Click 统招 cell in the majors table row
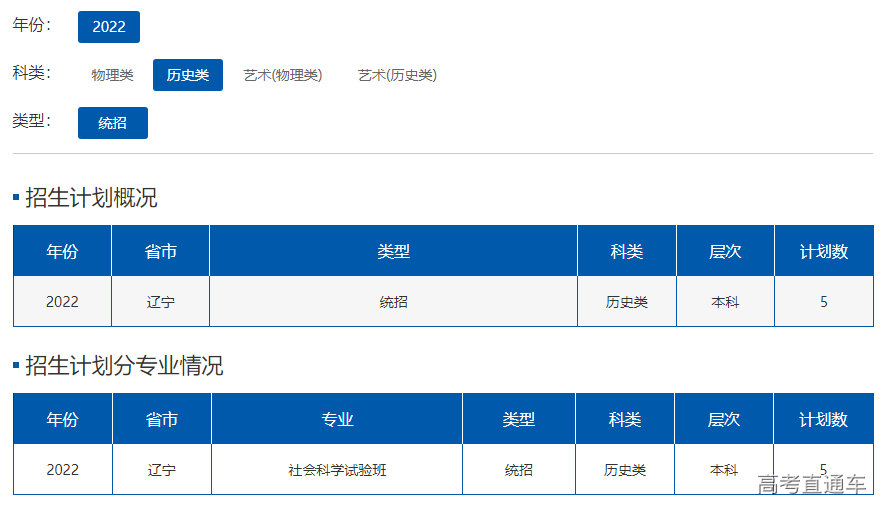The height and width of the screenshot is (524, 895). 519,469
